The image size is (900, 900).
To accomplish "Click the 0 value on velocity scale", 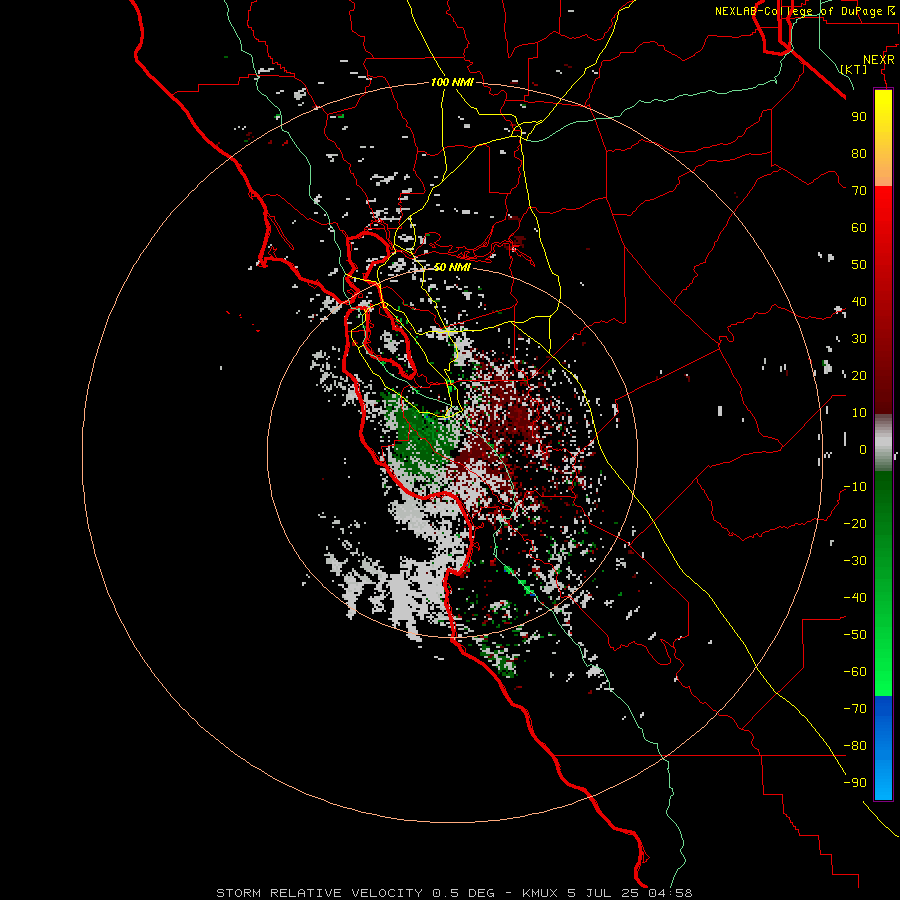I will [x=863, y=450].
